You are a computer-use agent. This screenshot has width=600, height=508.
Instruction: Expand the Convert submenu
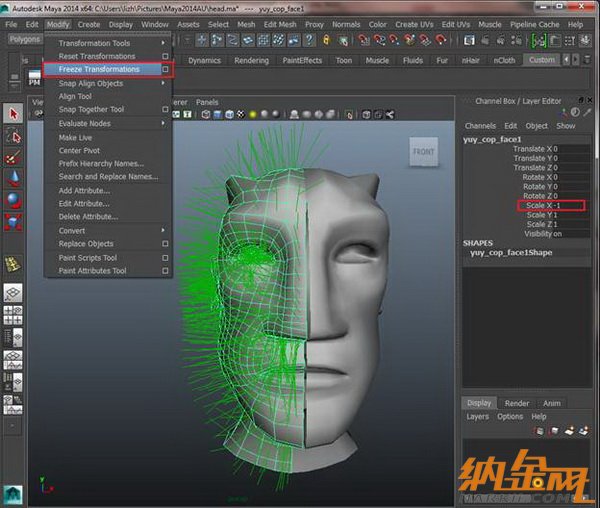163,230
